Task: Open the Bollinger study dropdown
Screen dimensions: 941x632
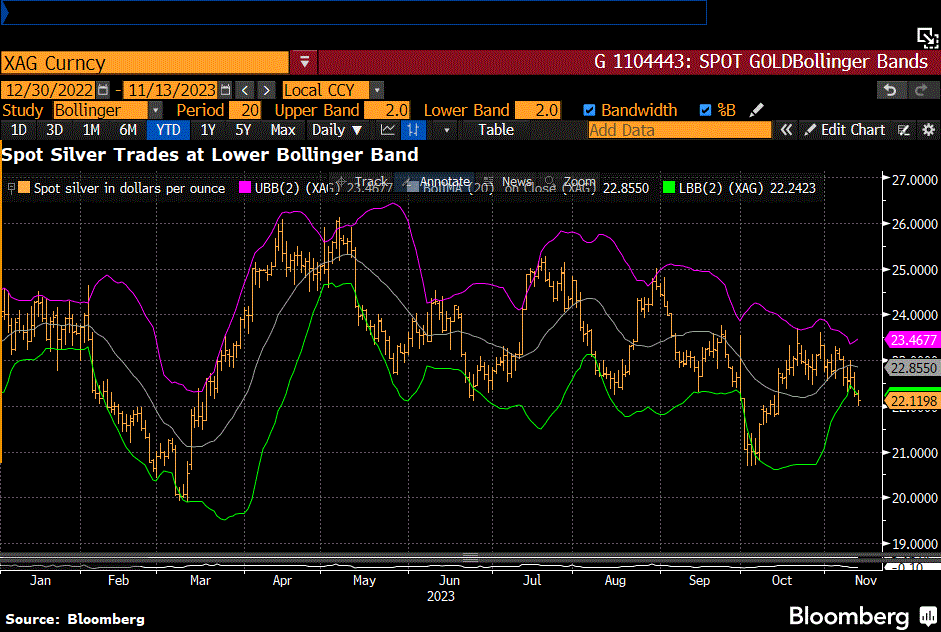Action: (x=155, y=110)
